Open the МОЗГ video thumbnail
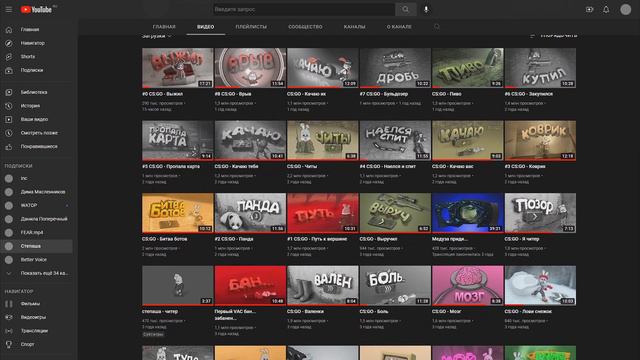 (468, 285)
